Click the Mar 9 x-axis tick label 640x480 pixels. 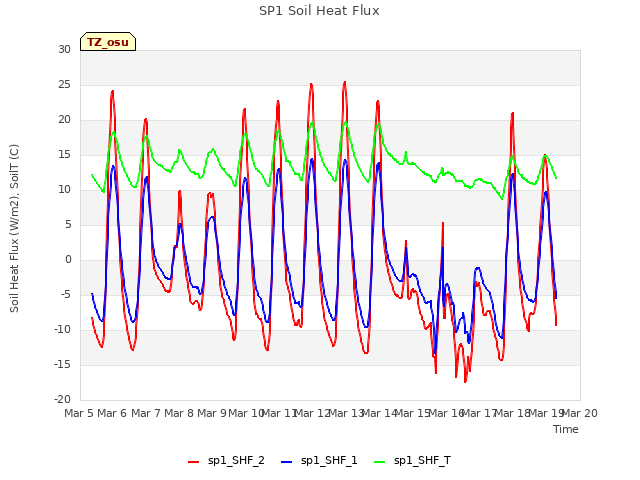click(212, 413)
